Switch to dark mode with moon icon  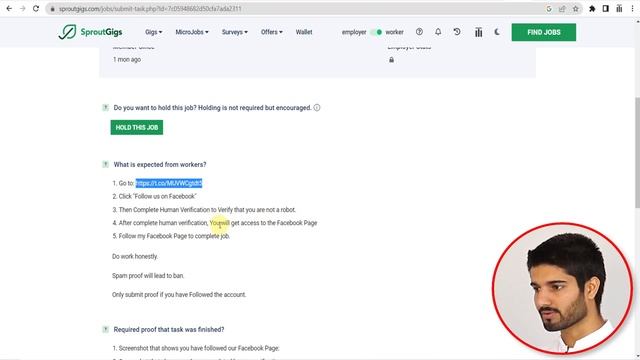click(x=497, y=32)
